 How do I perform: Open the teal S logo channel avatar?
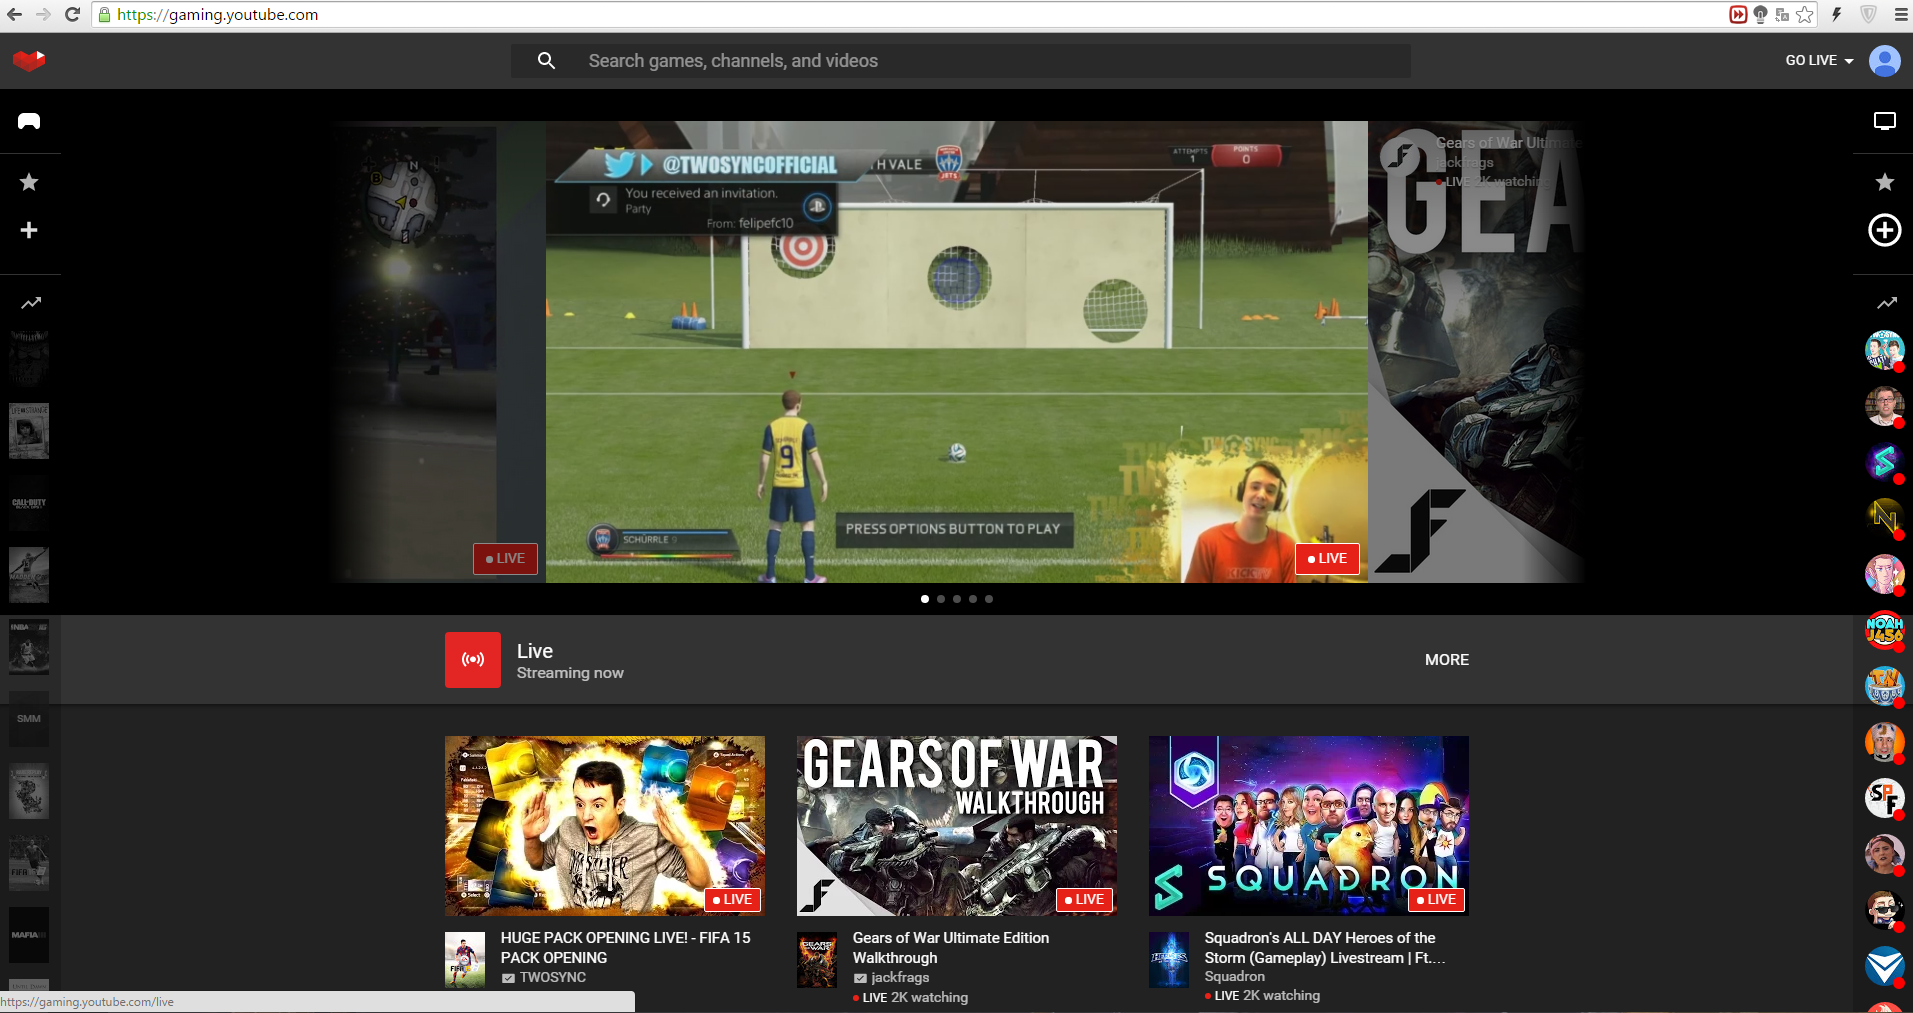(x=1884, y=462)
